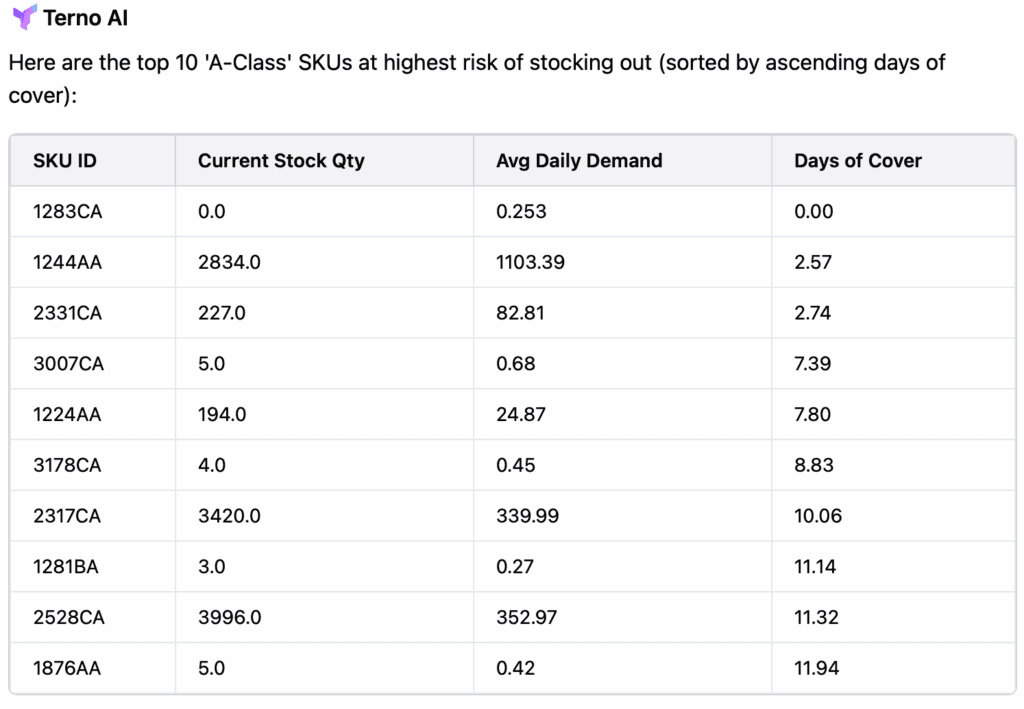Image resolution: width=1024 pixels, height=709 pixels.
Task: Select the 1224AA SKU cell
Action: click(67, 414)
